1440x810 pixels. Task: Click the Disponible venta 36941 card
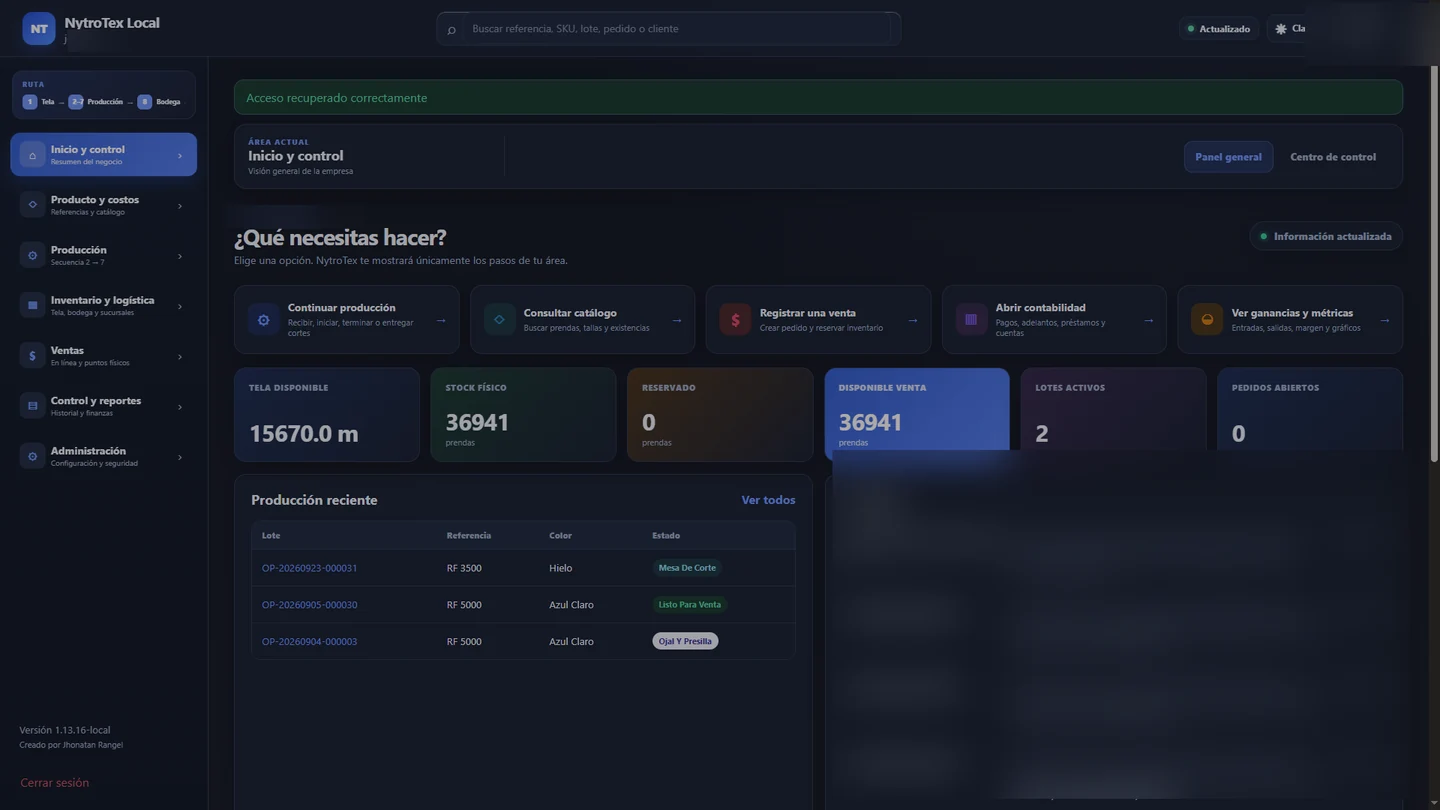coord(917,414)
